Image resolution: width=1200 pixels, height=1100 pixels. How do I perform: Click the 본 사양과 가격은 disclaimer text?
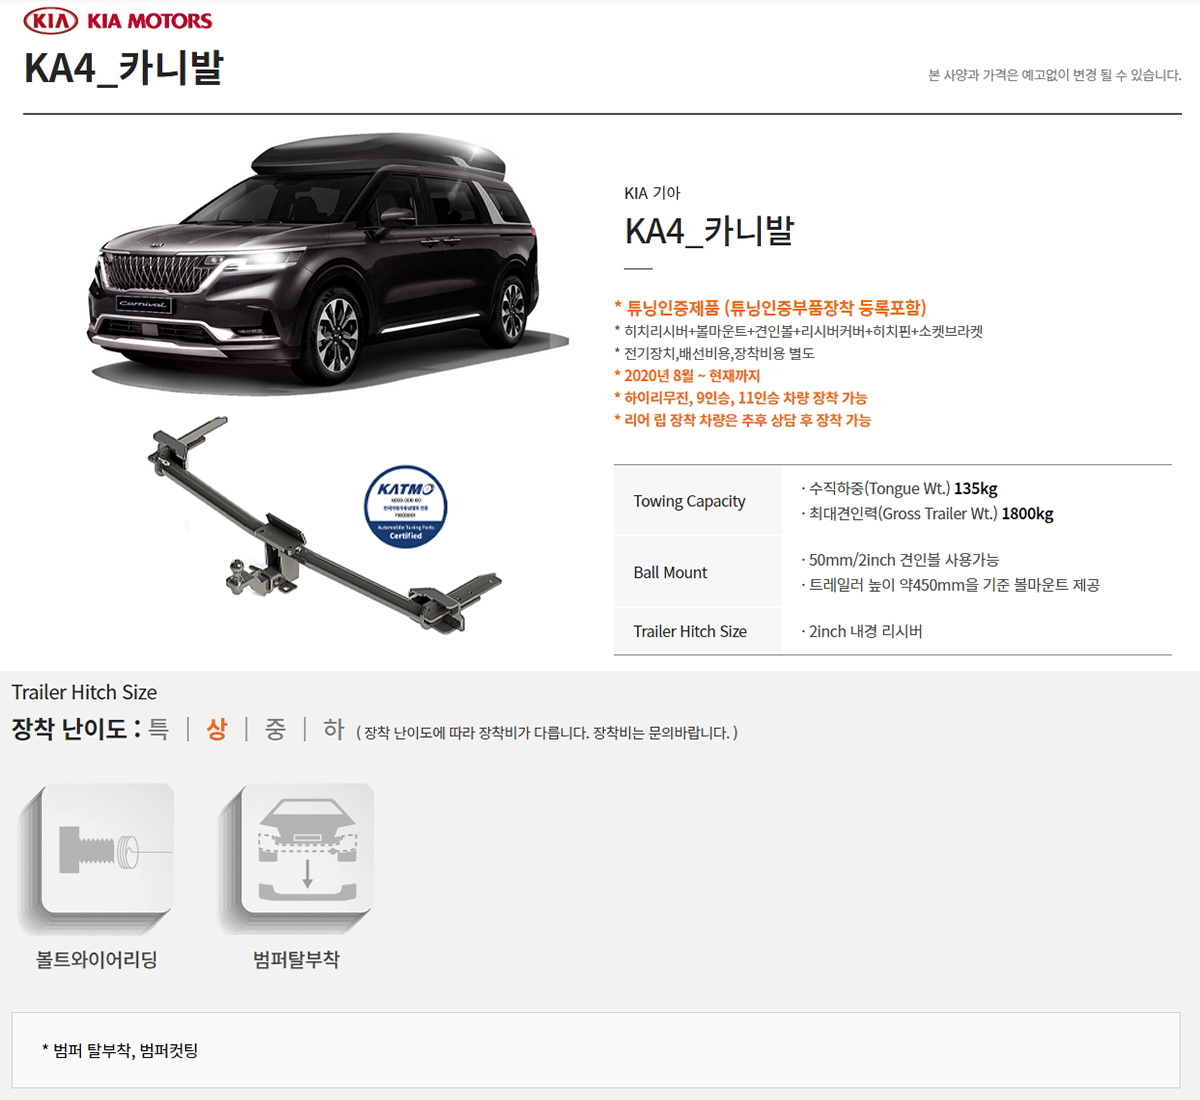[x=1055, y=75]
